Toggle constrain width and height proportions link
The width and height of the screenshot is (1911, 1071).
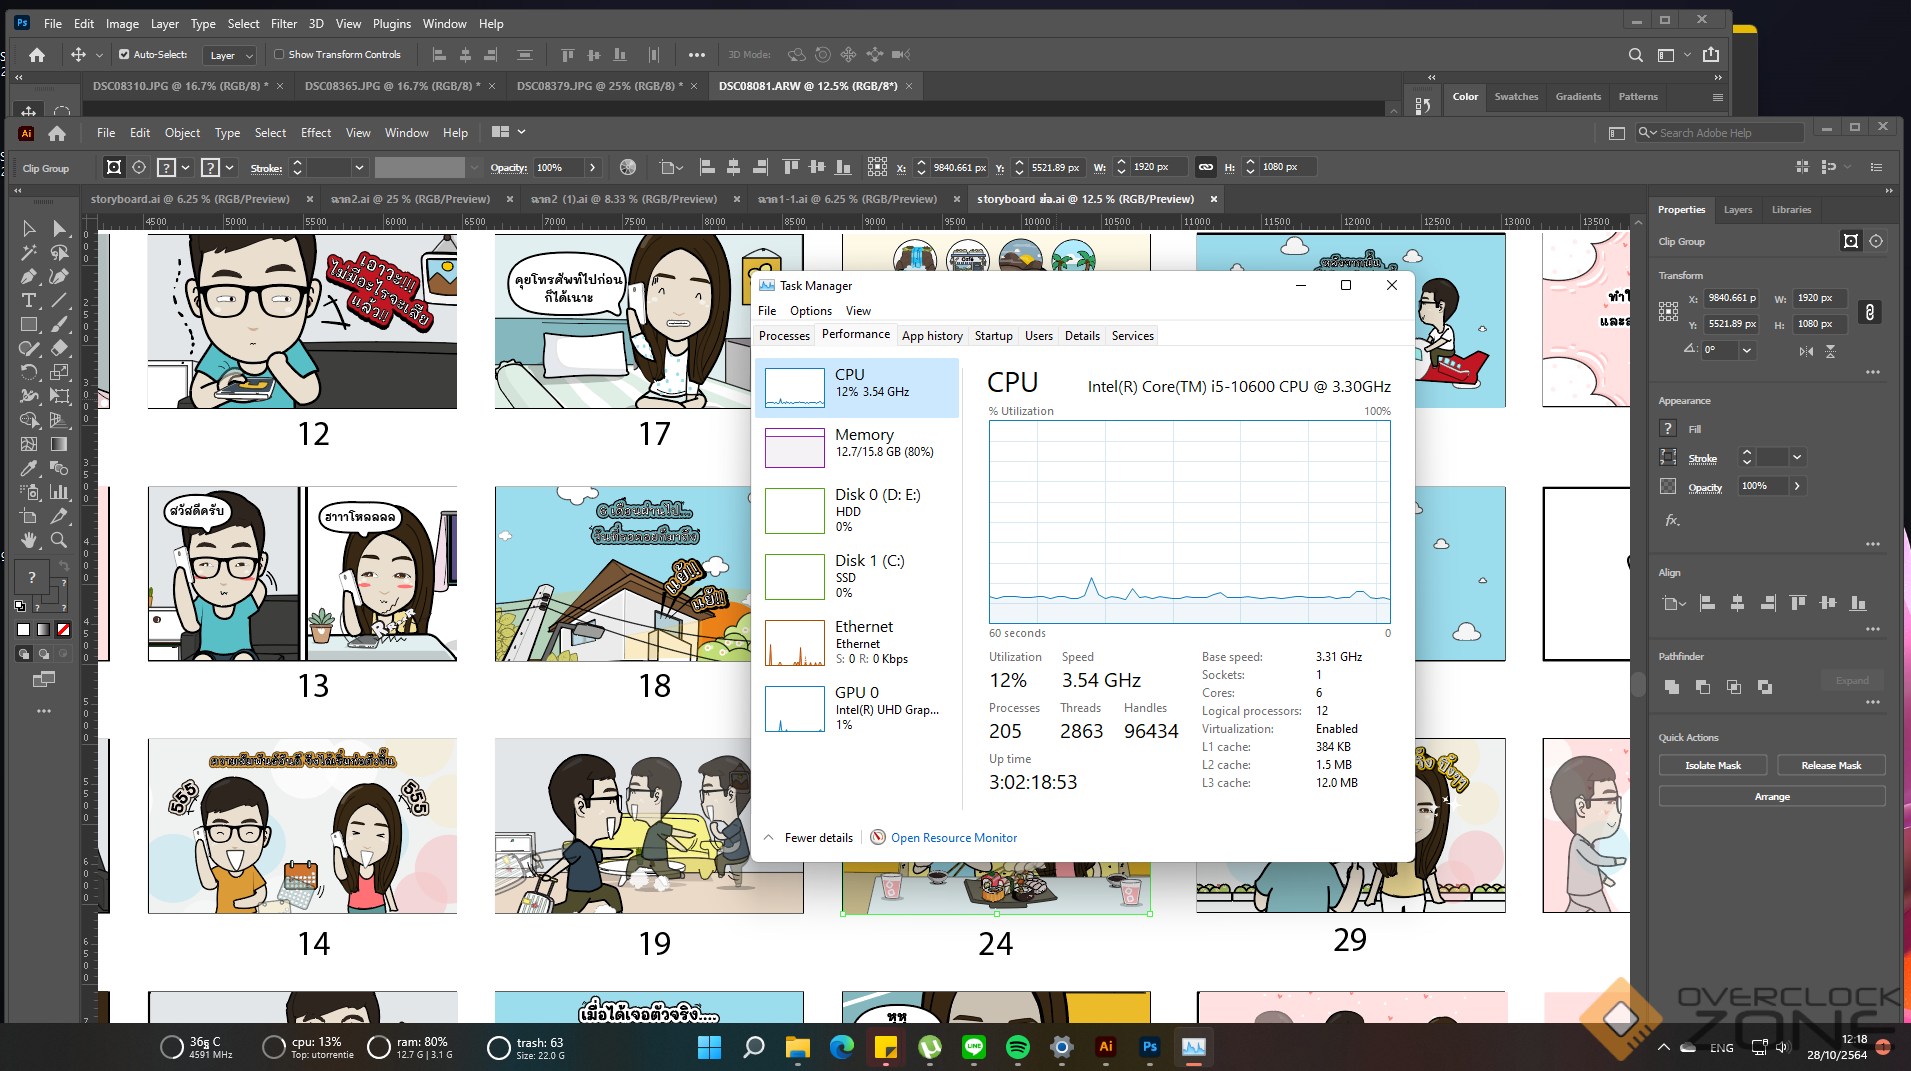(1869, 312)
